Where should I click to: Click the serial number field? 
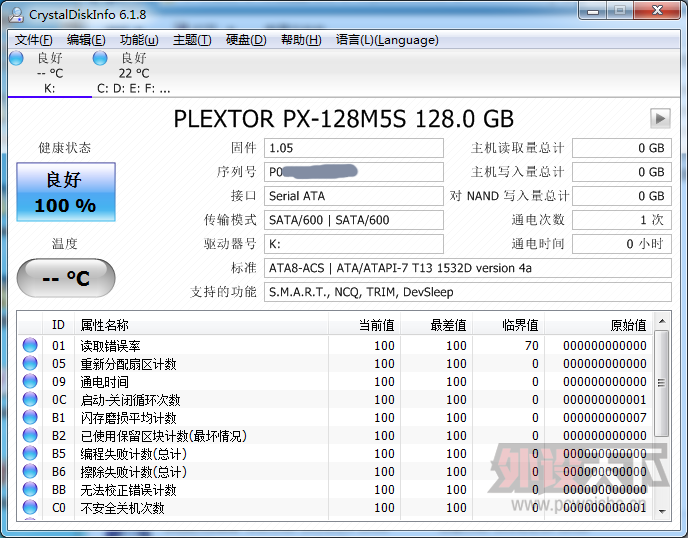point(353,172)
